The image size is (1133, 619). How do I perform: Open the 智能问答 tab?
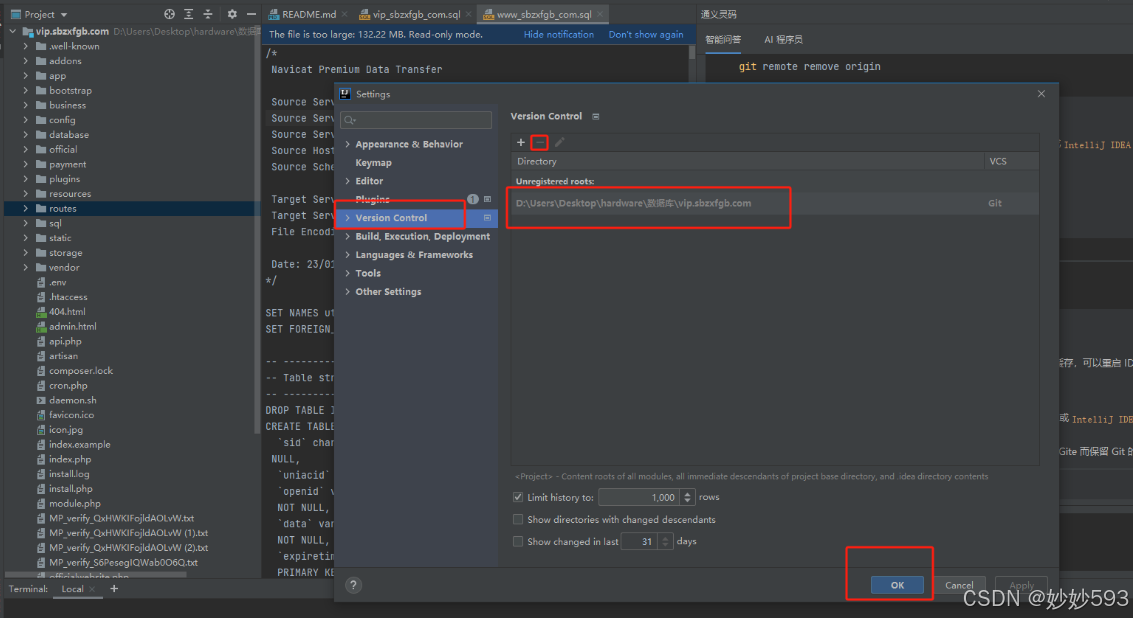[723, 40]
